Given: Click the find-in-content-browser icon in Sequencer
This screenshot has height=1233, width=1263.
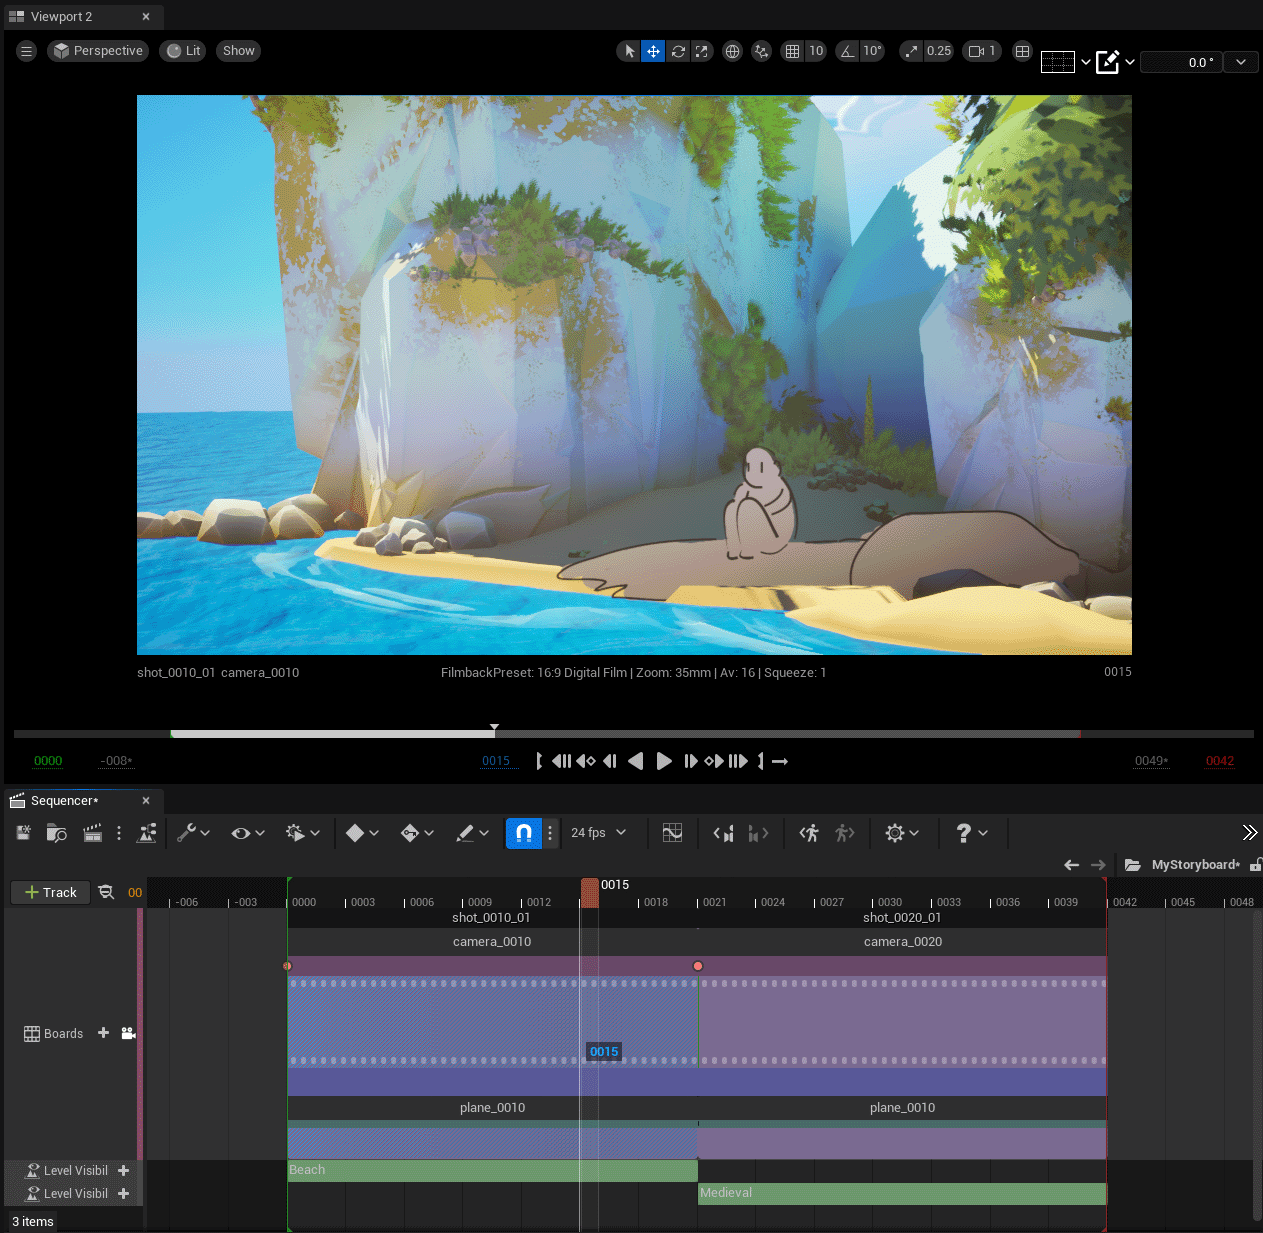Looking at the screenshot, I should point(57,832).
